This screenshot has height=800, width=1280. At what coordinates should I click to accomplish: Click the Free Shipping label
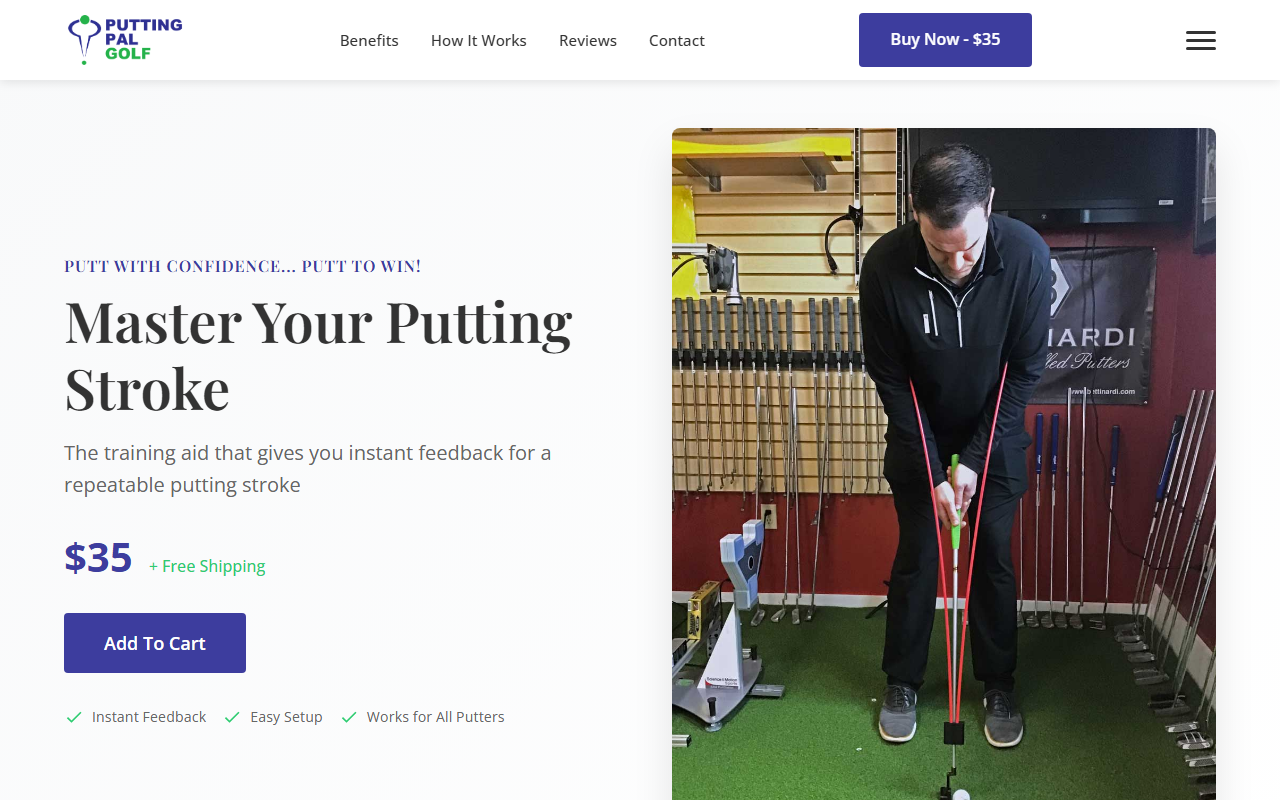tap(206, 565)
